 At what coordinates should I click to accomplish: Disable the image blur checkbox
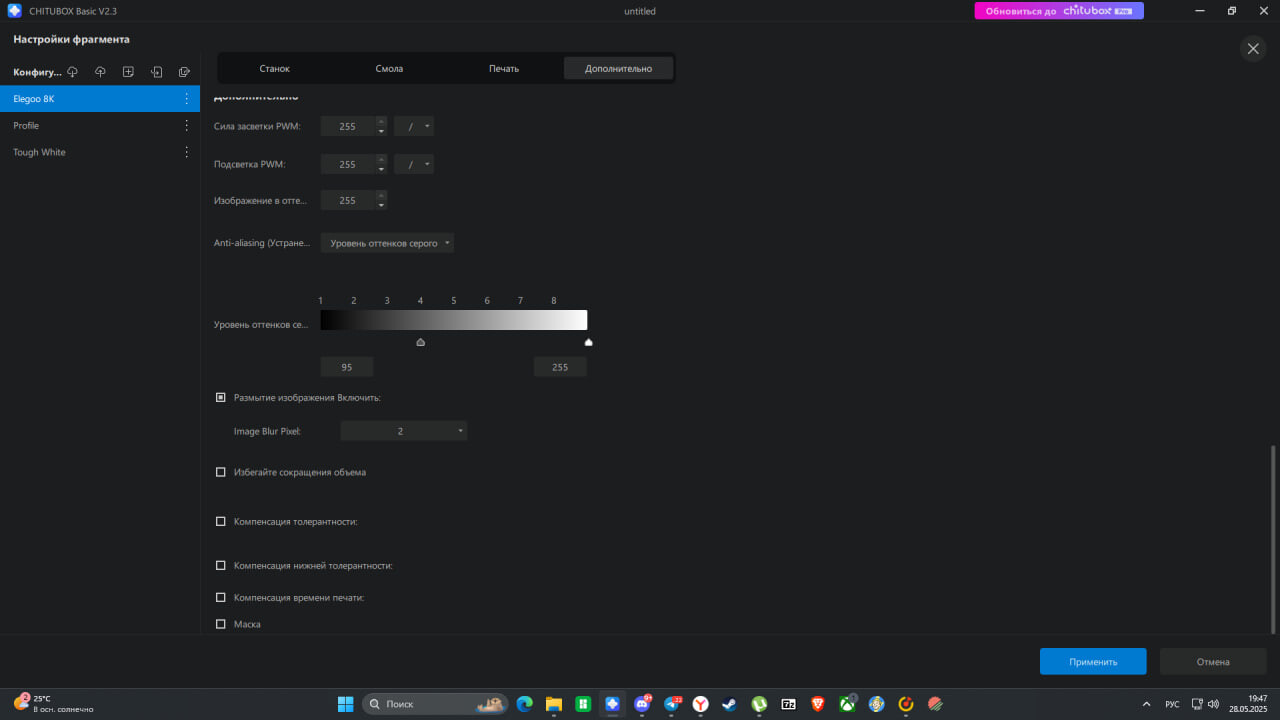[221, 397]
